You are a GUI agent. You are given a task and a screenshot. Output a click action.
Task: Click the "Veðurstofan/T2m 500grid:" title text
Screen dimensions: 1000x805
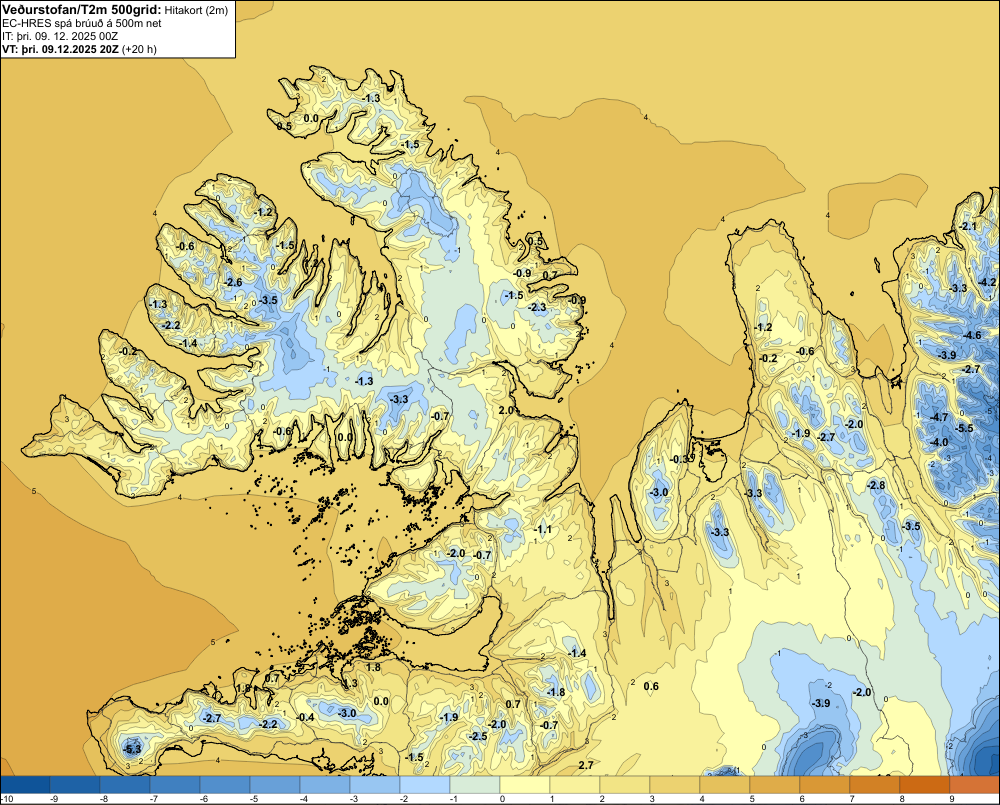coord(81,9)
